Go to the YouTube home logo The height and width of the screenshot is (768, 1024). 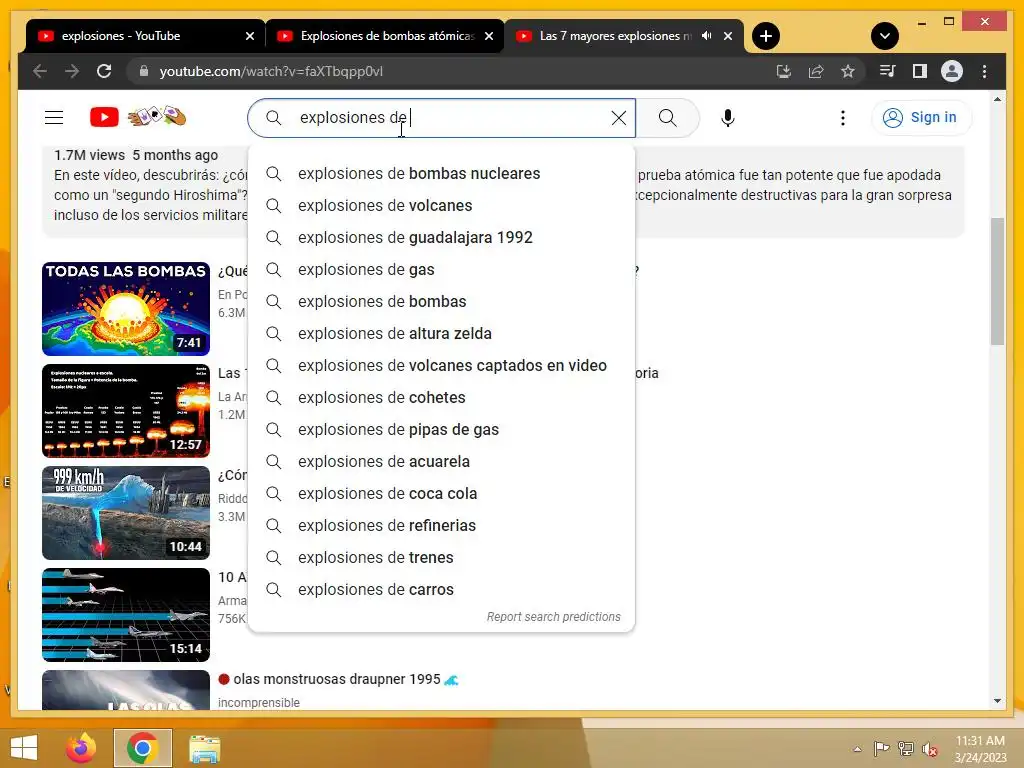pyautogui.click(x=104, y=118)
